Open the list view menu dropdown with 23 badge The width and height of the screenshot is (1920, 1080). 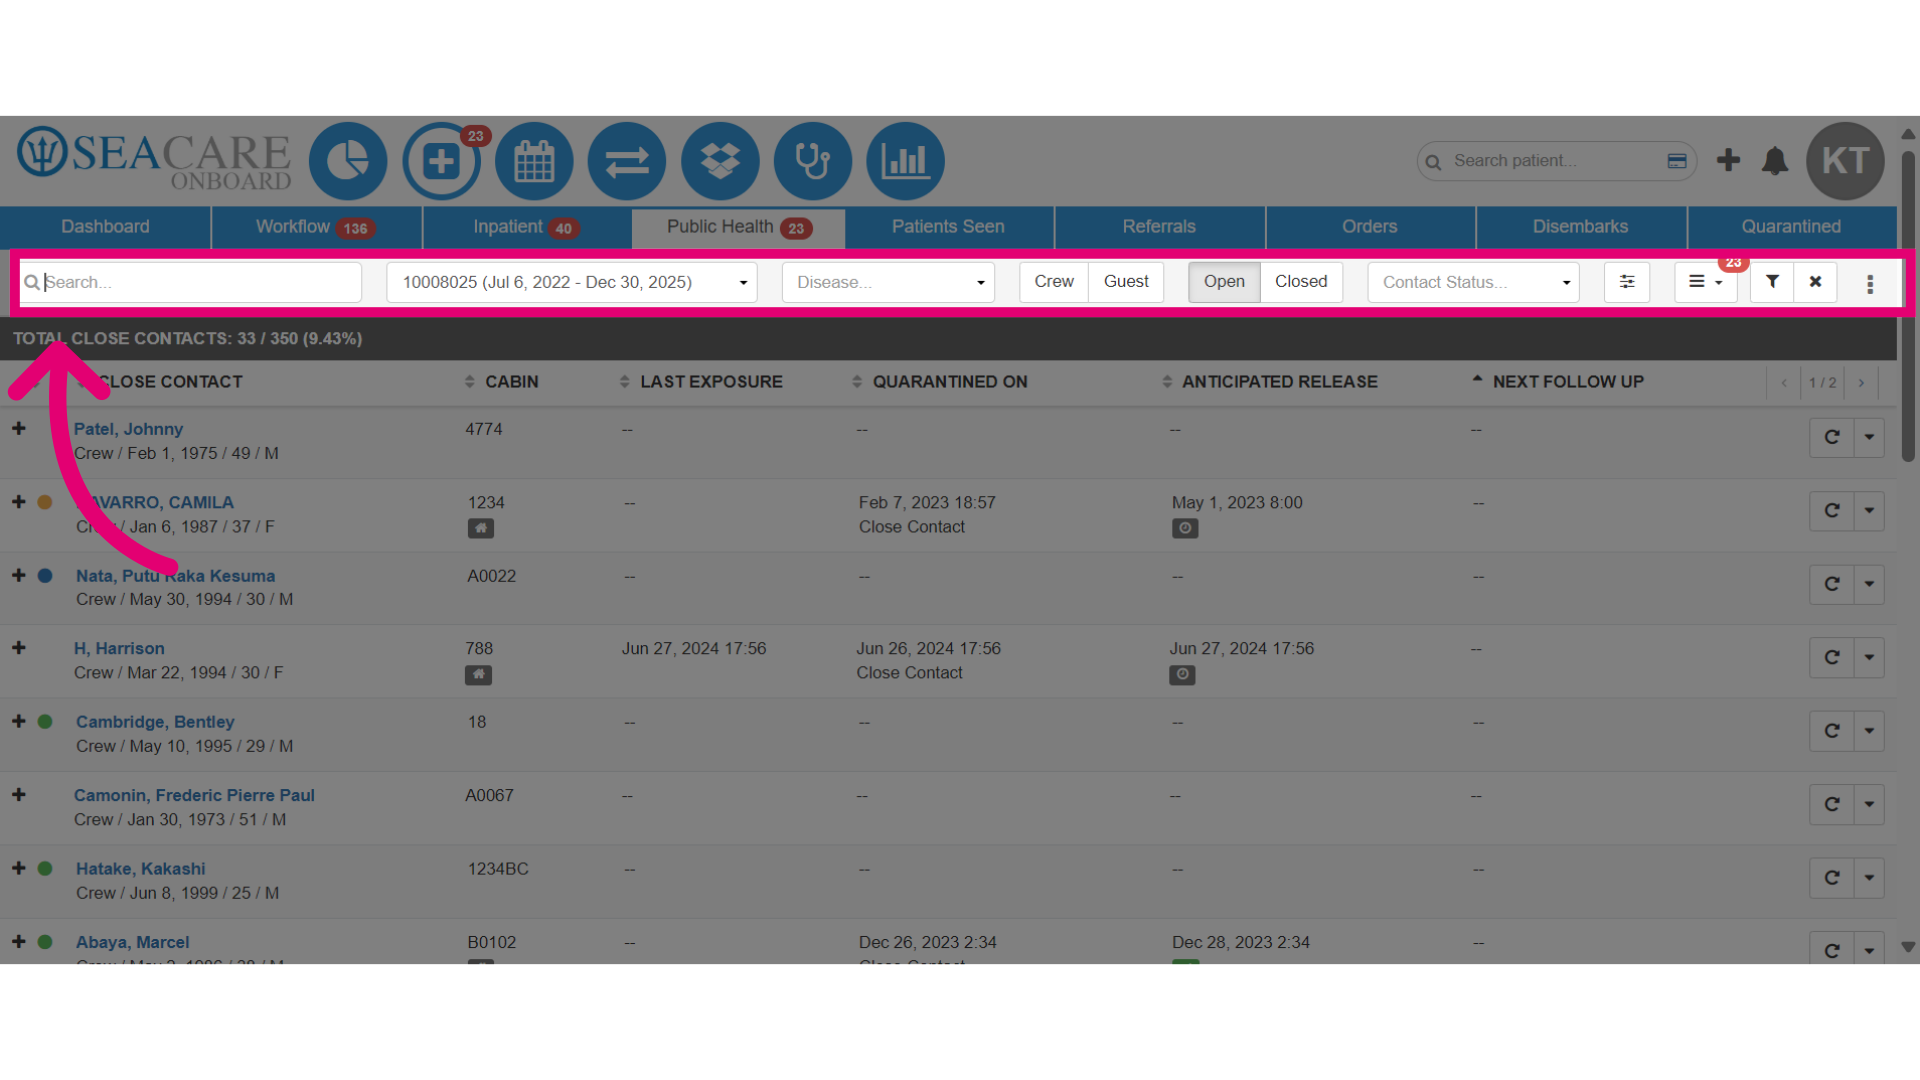[x=1706, y=282]
